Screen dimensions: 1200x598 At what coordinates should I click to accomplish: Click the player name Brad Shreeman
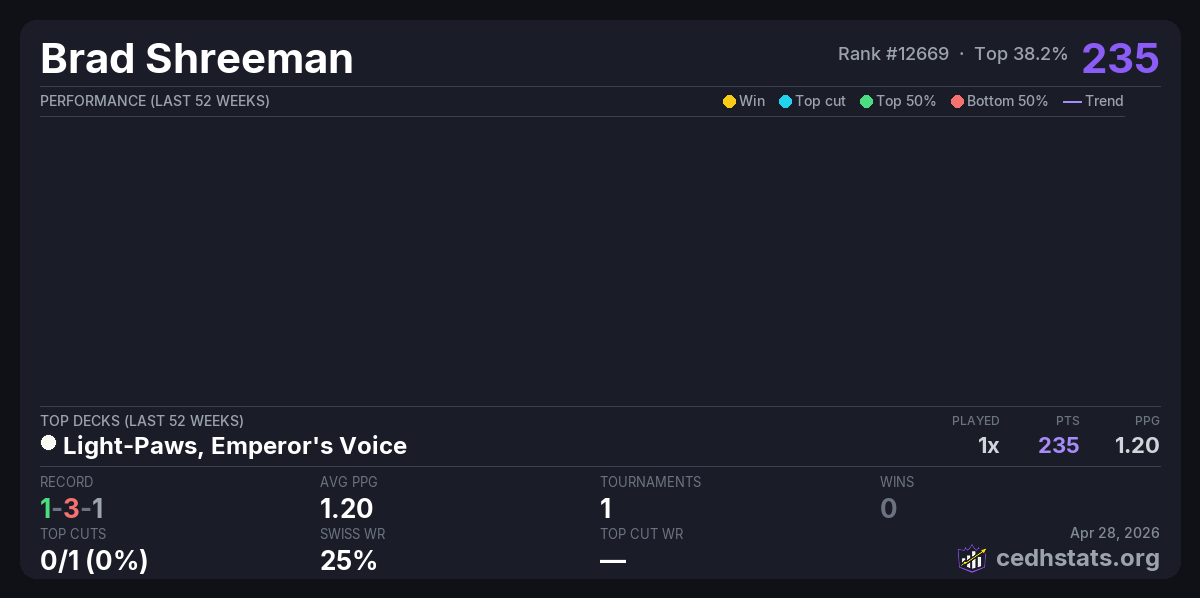click(197, 58)
